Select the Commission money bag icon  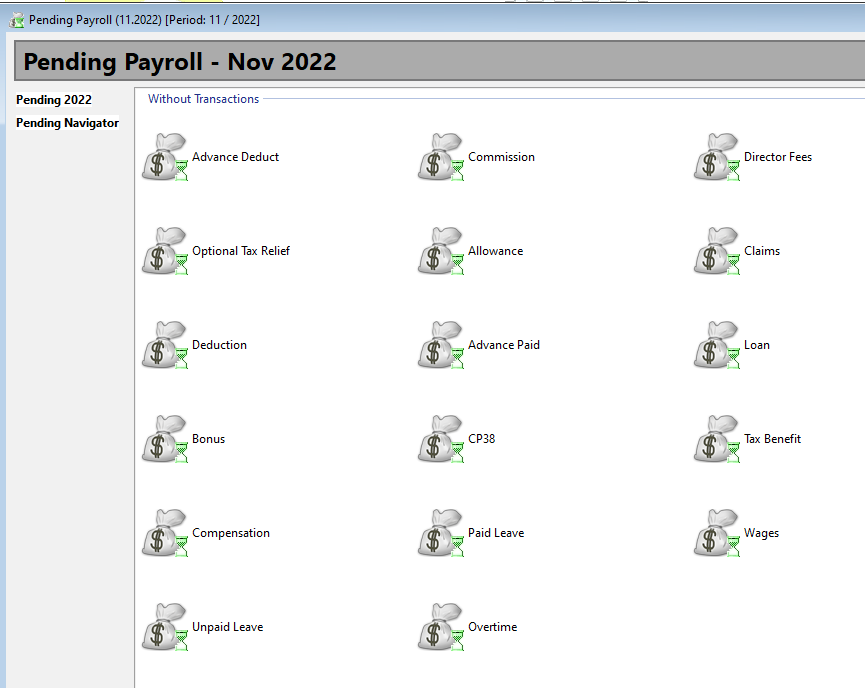pyautogui.click(x=440, y=157)
